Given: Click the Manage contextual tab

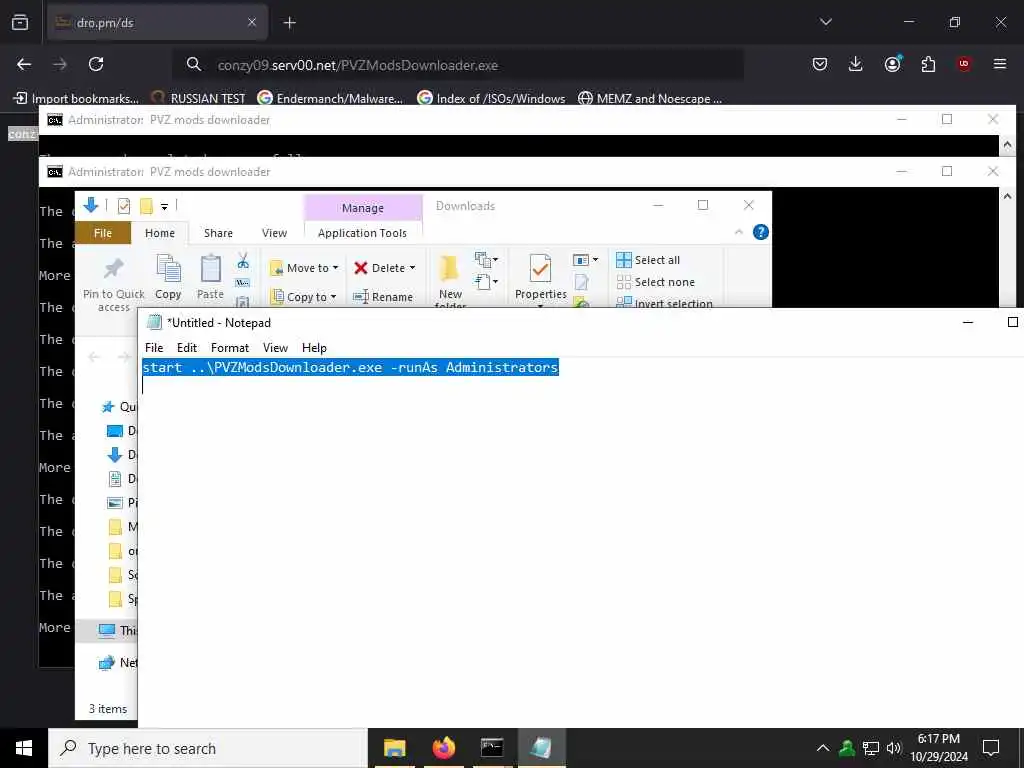Looking at the screenshot, I should (363, 208).
